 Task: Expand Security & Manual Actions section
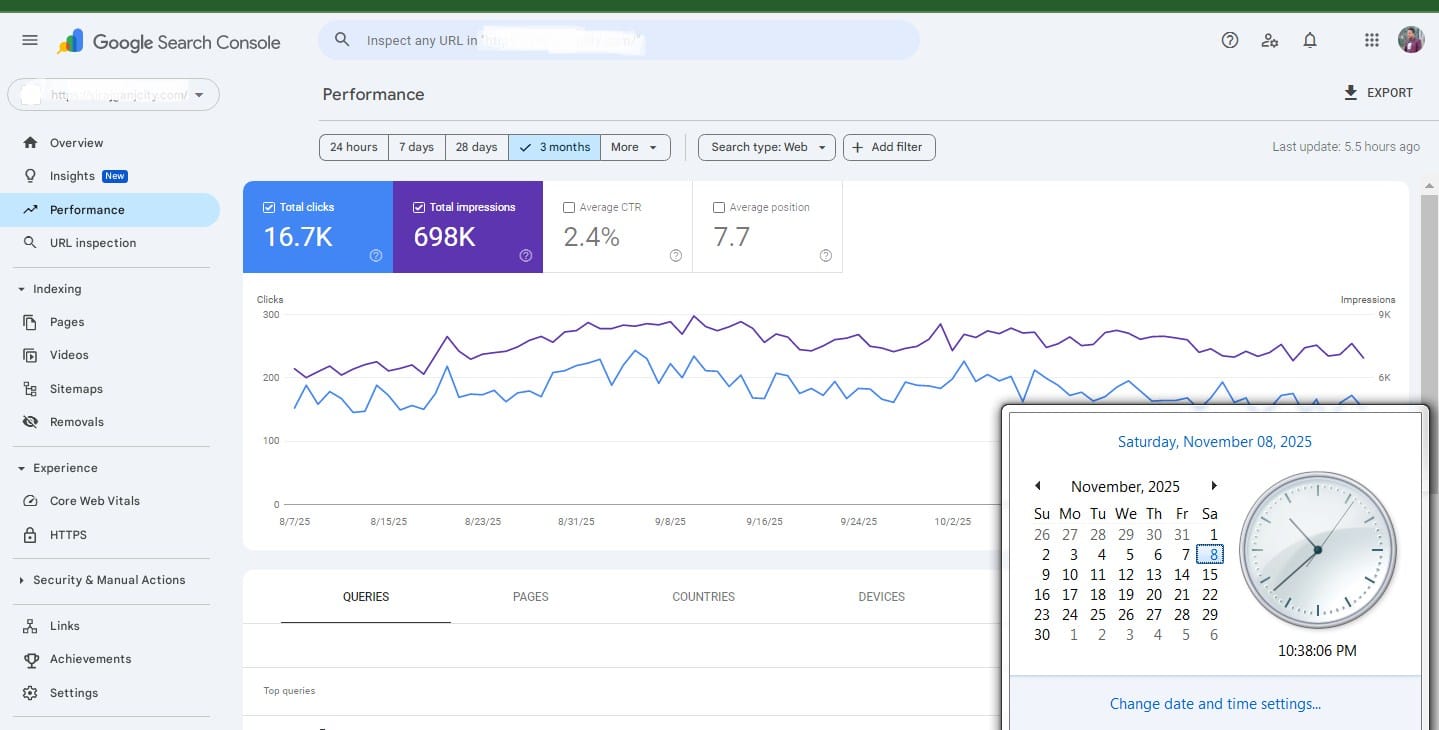(x=108, y=580)
